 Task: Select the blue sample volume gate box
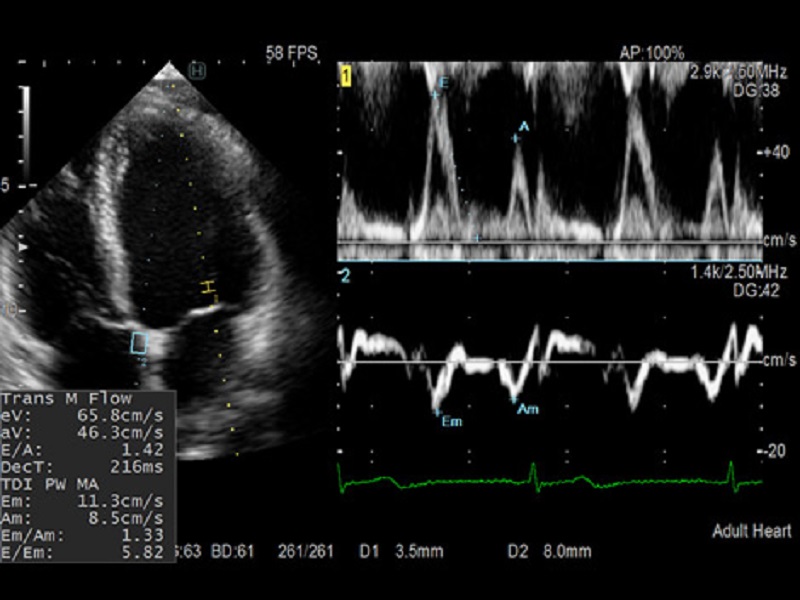pyautogui.click(x=140, y=343)
